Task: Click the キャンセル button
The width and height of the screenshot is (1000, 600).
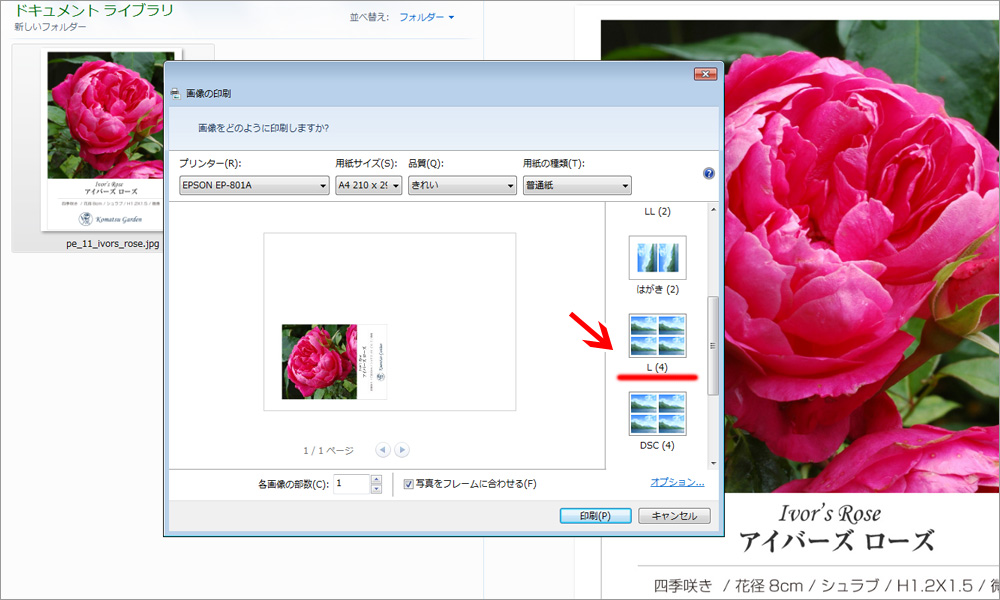Action: point(674,516)
